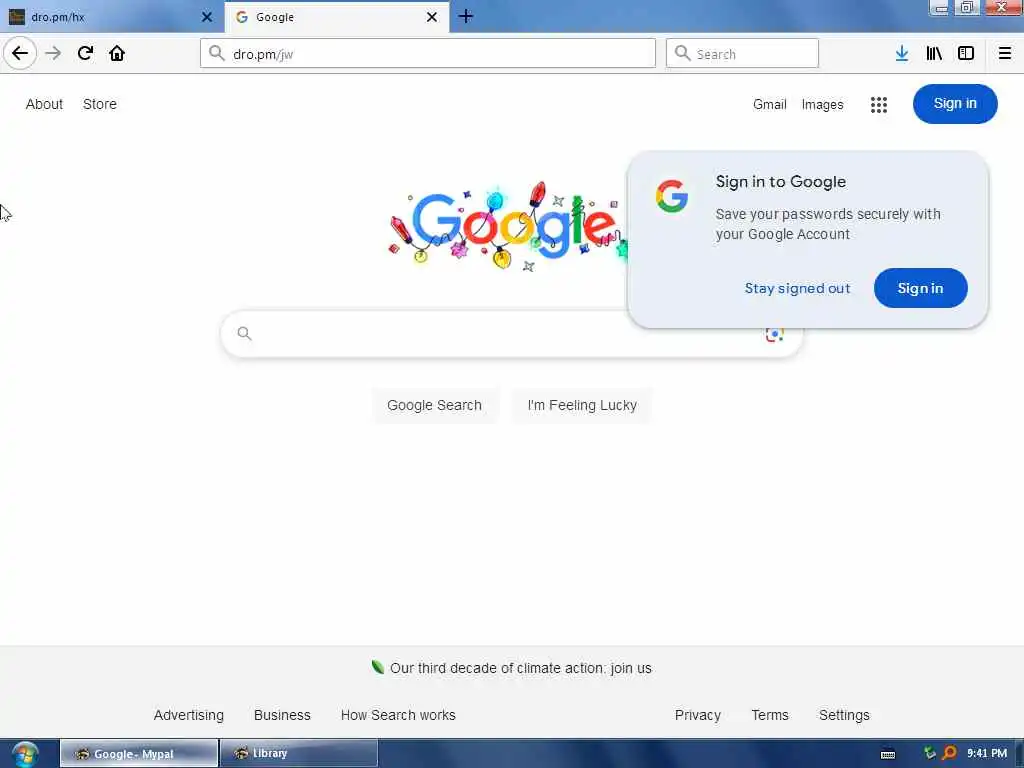Image resolution: width=1024 pixels, height=768 pixels.
Task: Open the Terms footer link
Action: point(770,715)
